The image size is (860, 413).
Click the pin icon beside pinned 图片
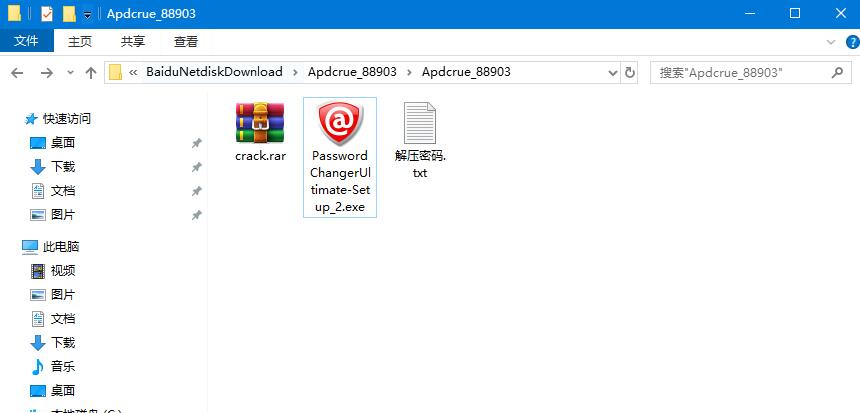(x=196, y=216)
